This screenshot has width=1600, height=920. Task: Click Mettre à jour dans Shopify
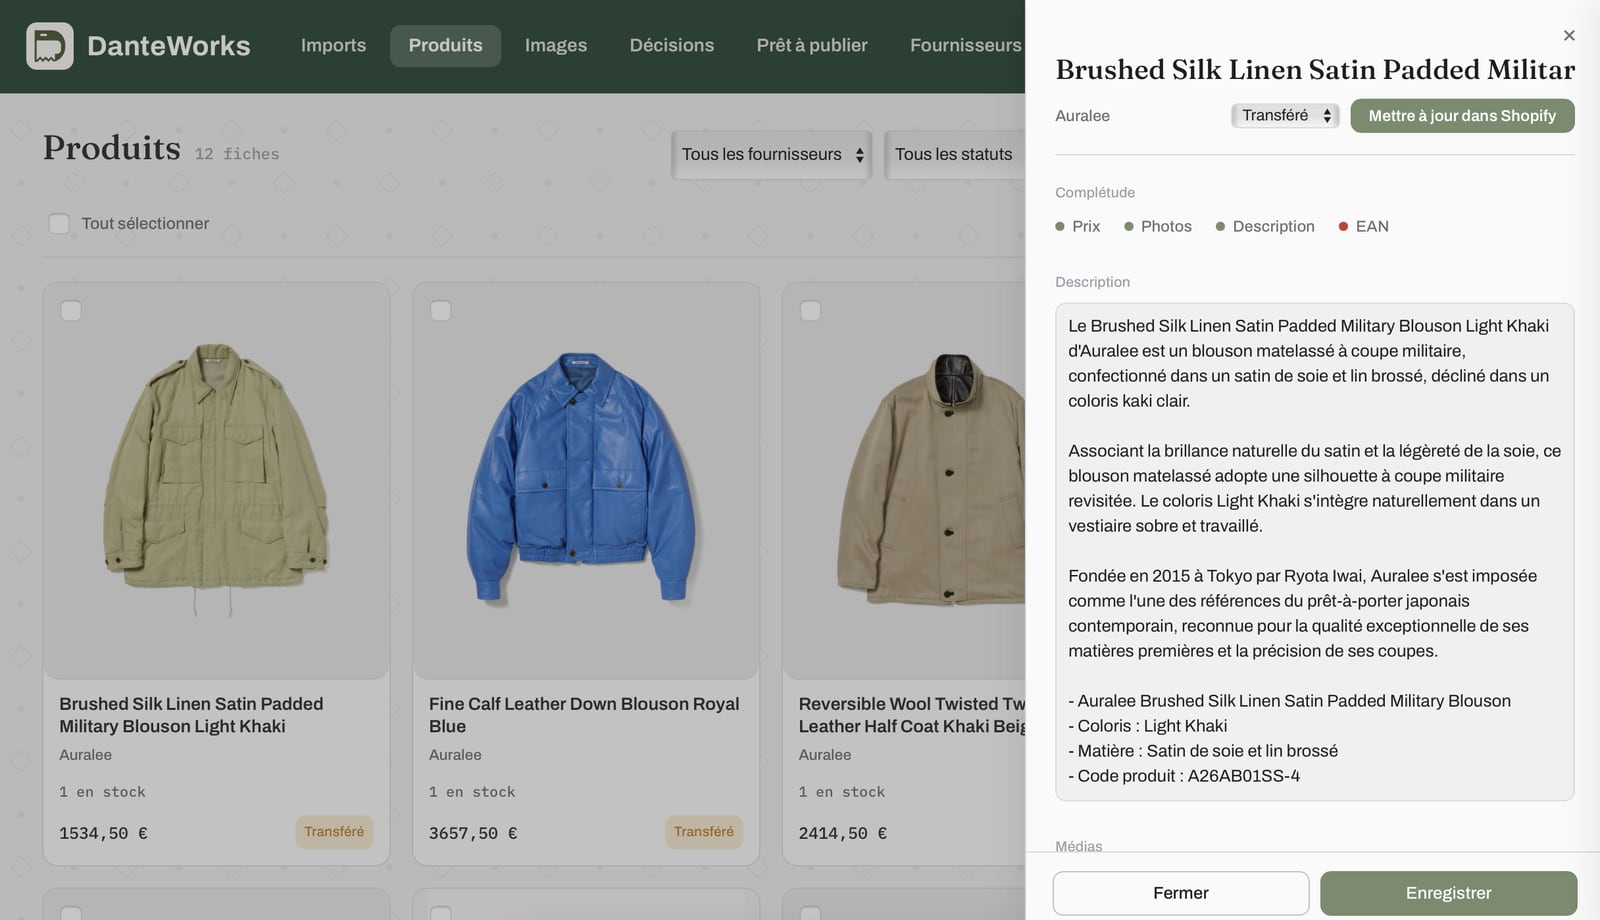tap(1462, 116)
